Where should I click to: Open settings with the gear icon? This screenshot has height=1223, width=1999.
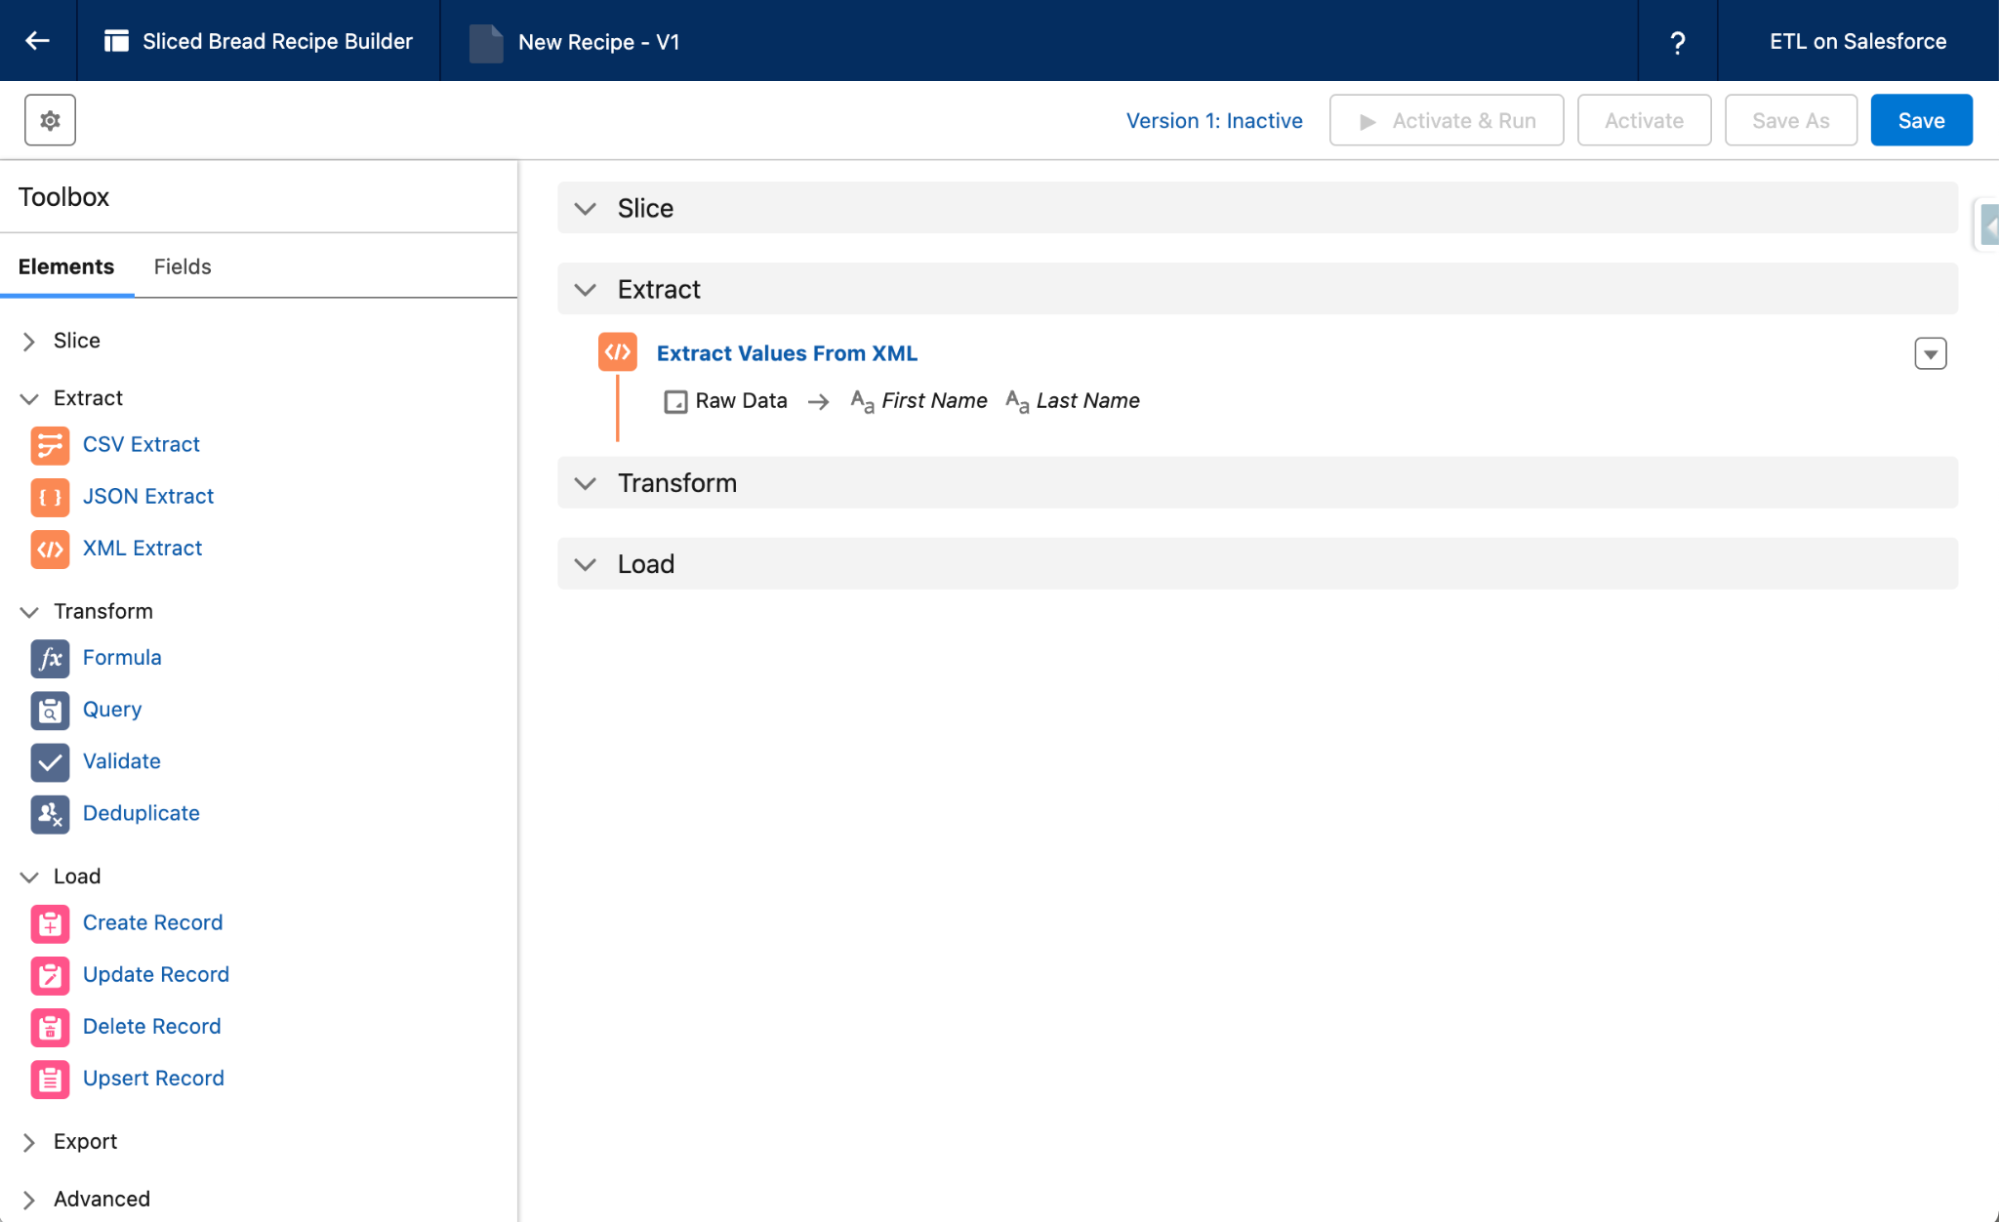pyautogui.click(x=50, y=120)
